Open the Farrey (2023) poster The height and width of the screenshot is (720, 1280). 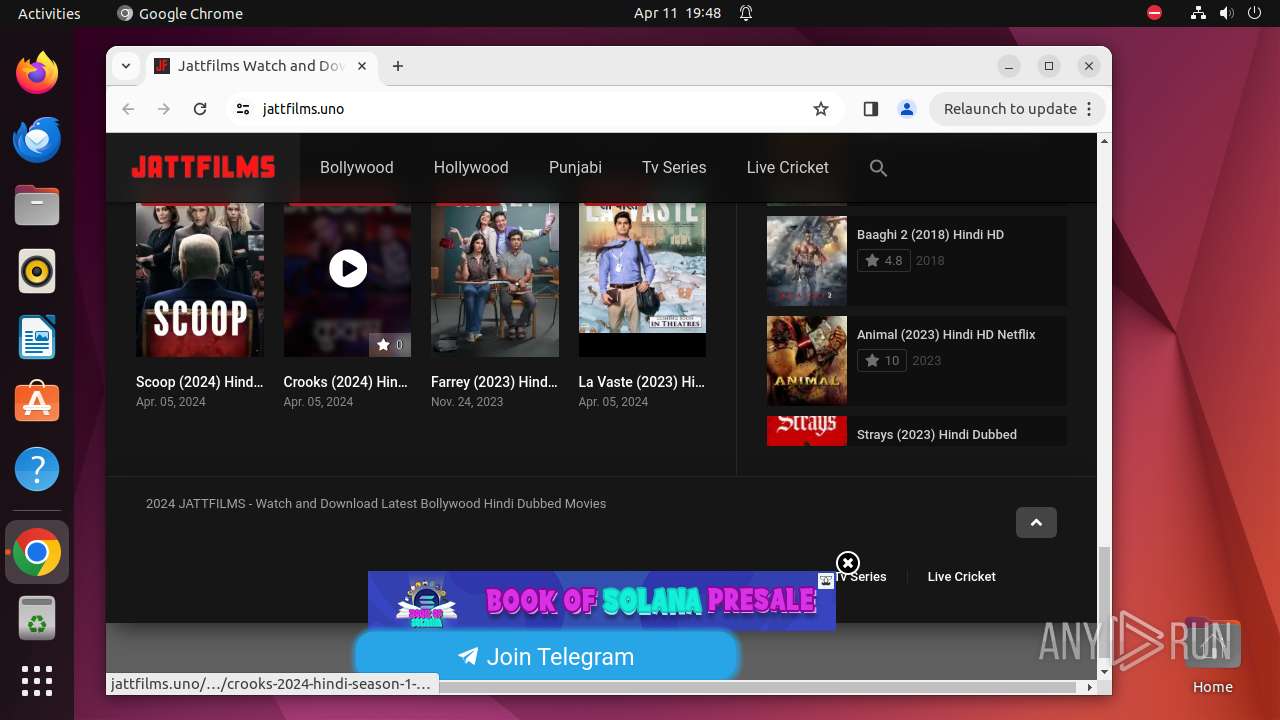click(495, 279)
